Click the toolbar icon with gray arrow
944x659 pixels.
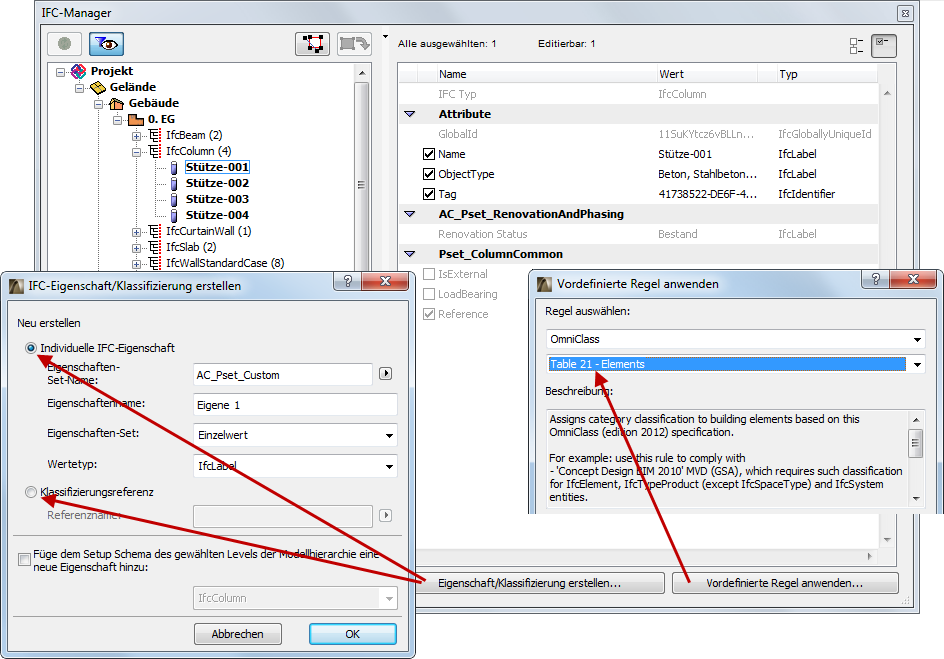(x=354, y=44)
